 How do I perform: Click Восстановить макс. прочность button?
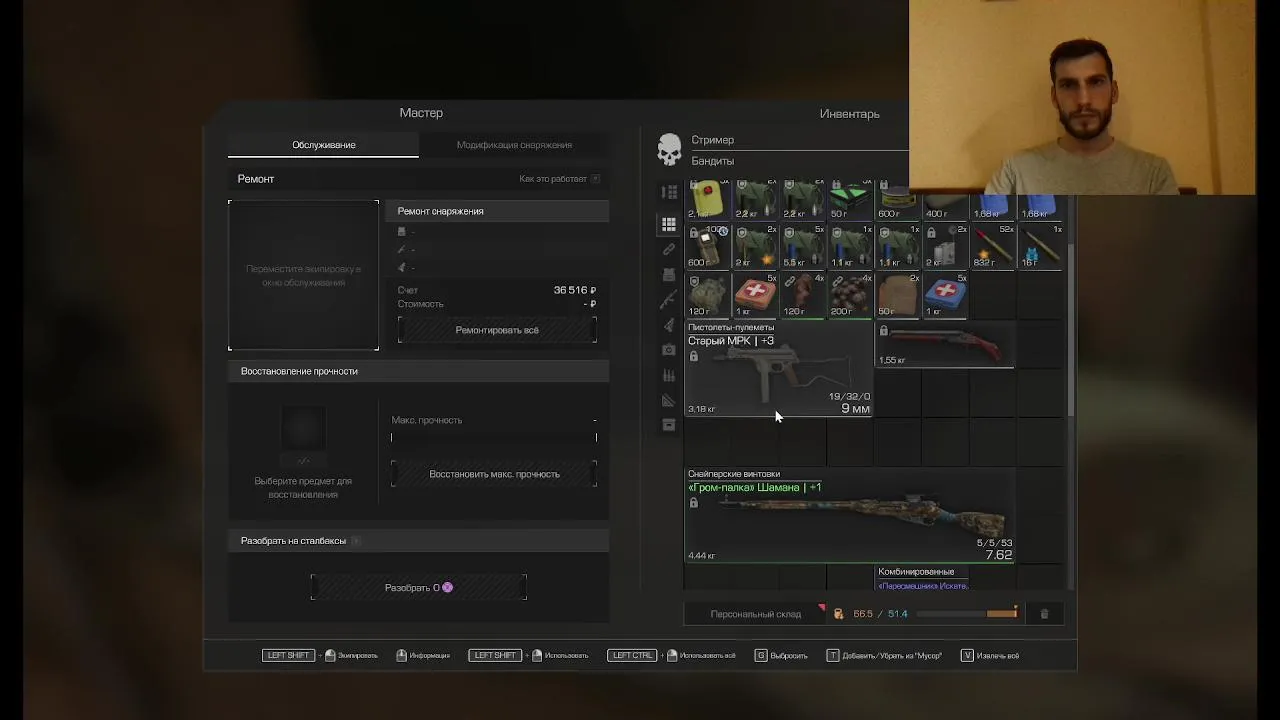pos(494,474)
